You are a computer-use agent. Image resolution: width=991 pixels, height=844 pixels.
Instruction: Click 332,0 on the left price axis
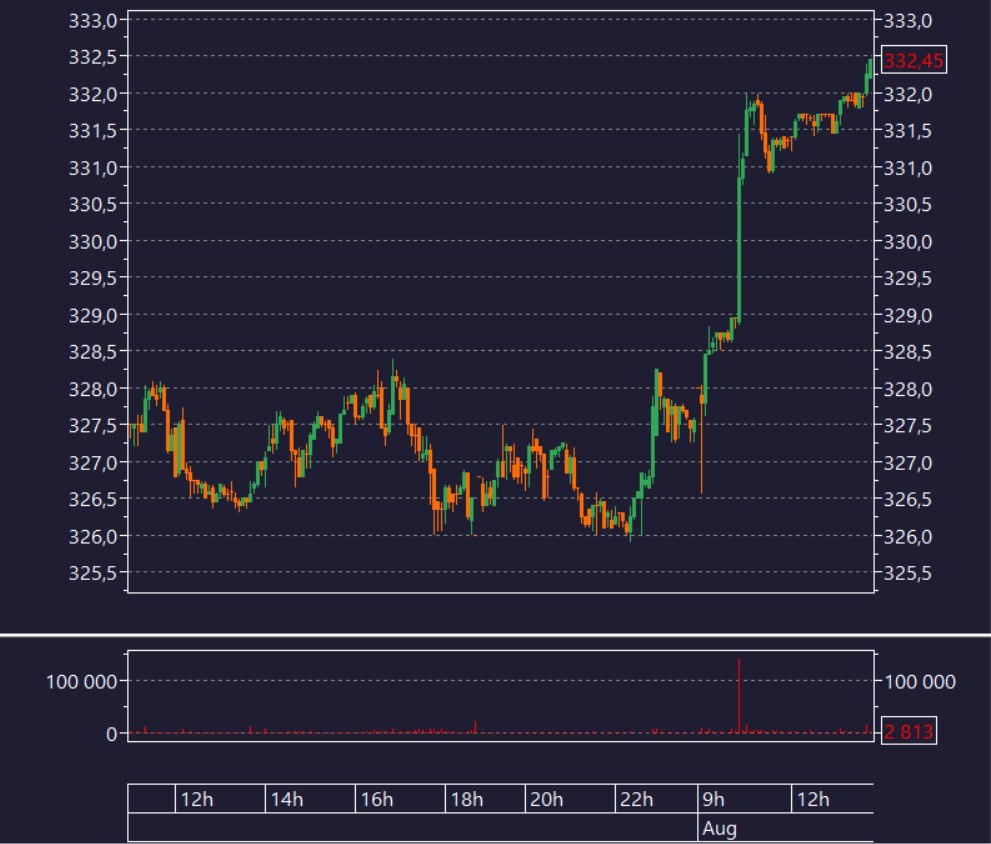click(93, 94)
